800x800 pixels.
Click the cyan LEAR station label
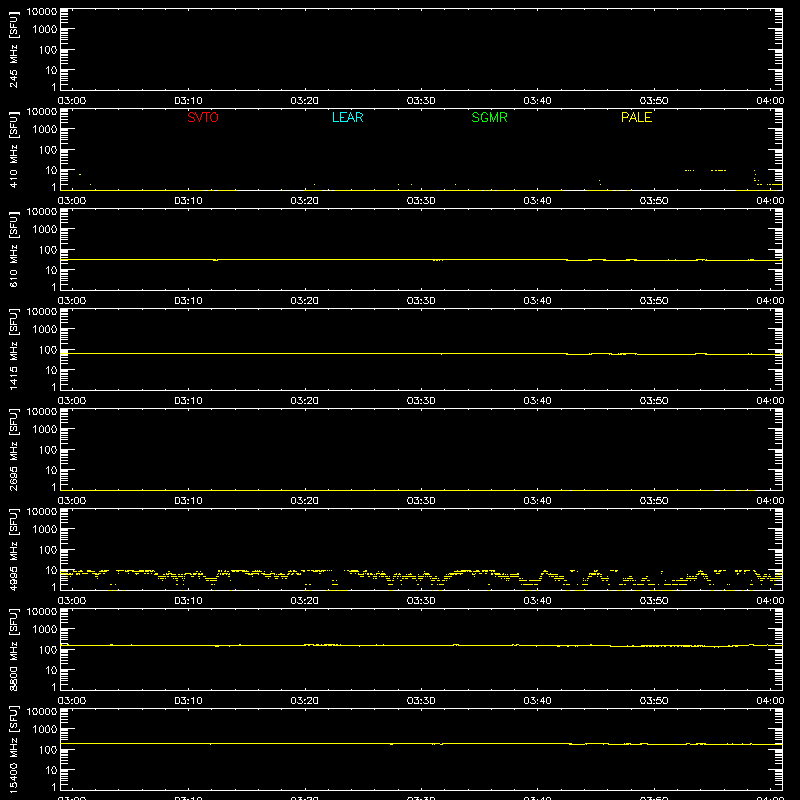(x=347, y=117)
